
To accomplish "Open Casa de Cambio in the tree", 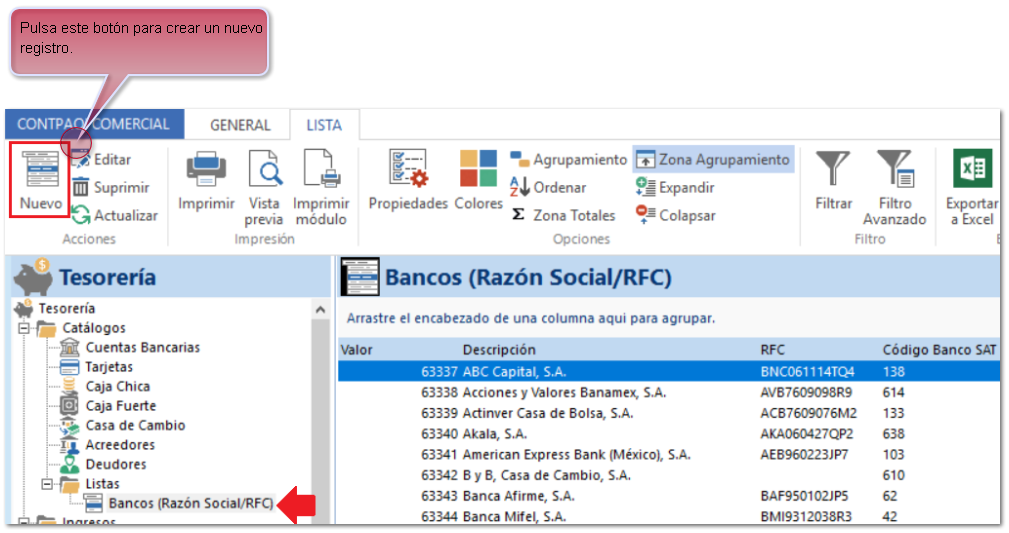I will (135, 425).
